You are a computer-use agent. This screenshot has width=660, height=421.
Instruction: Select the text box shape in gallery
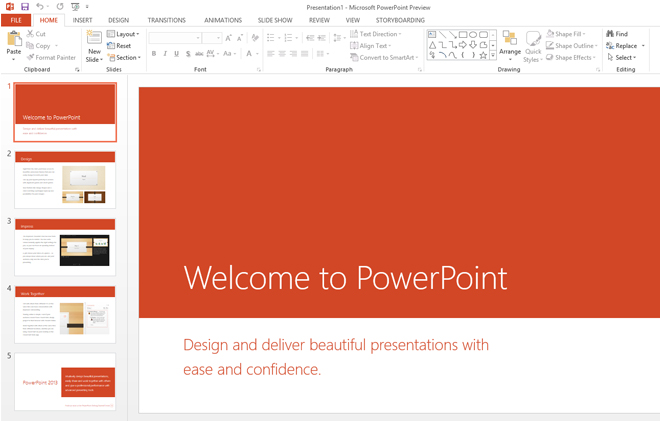(x=432, y=35)
